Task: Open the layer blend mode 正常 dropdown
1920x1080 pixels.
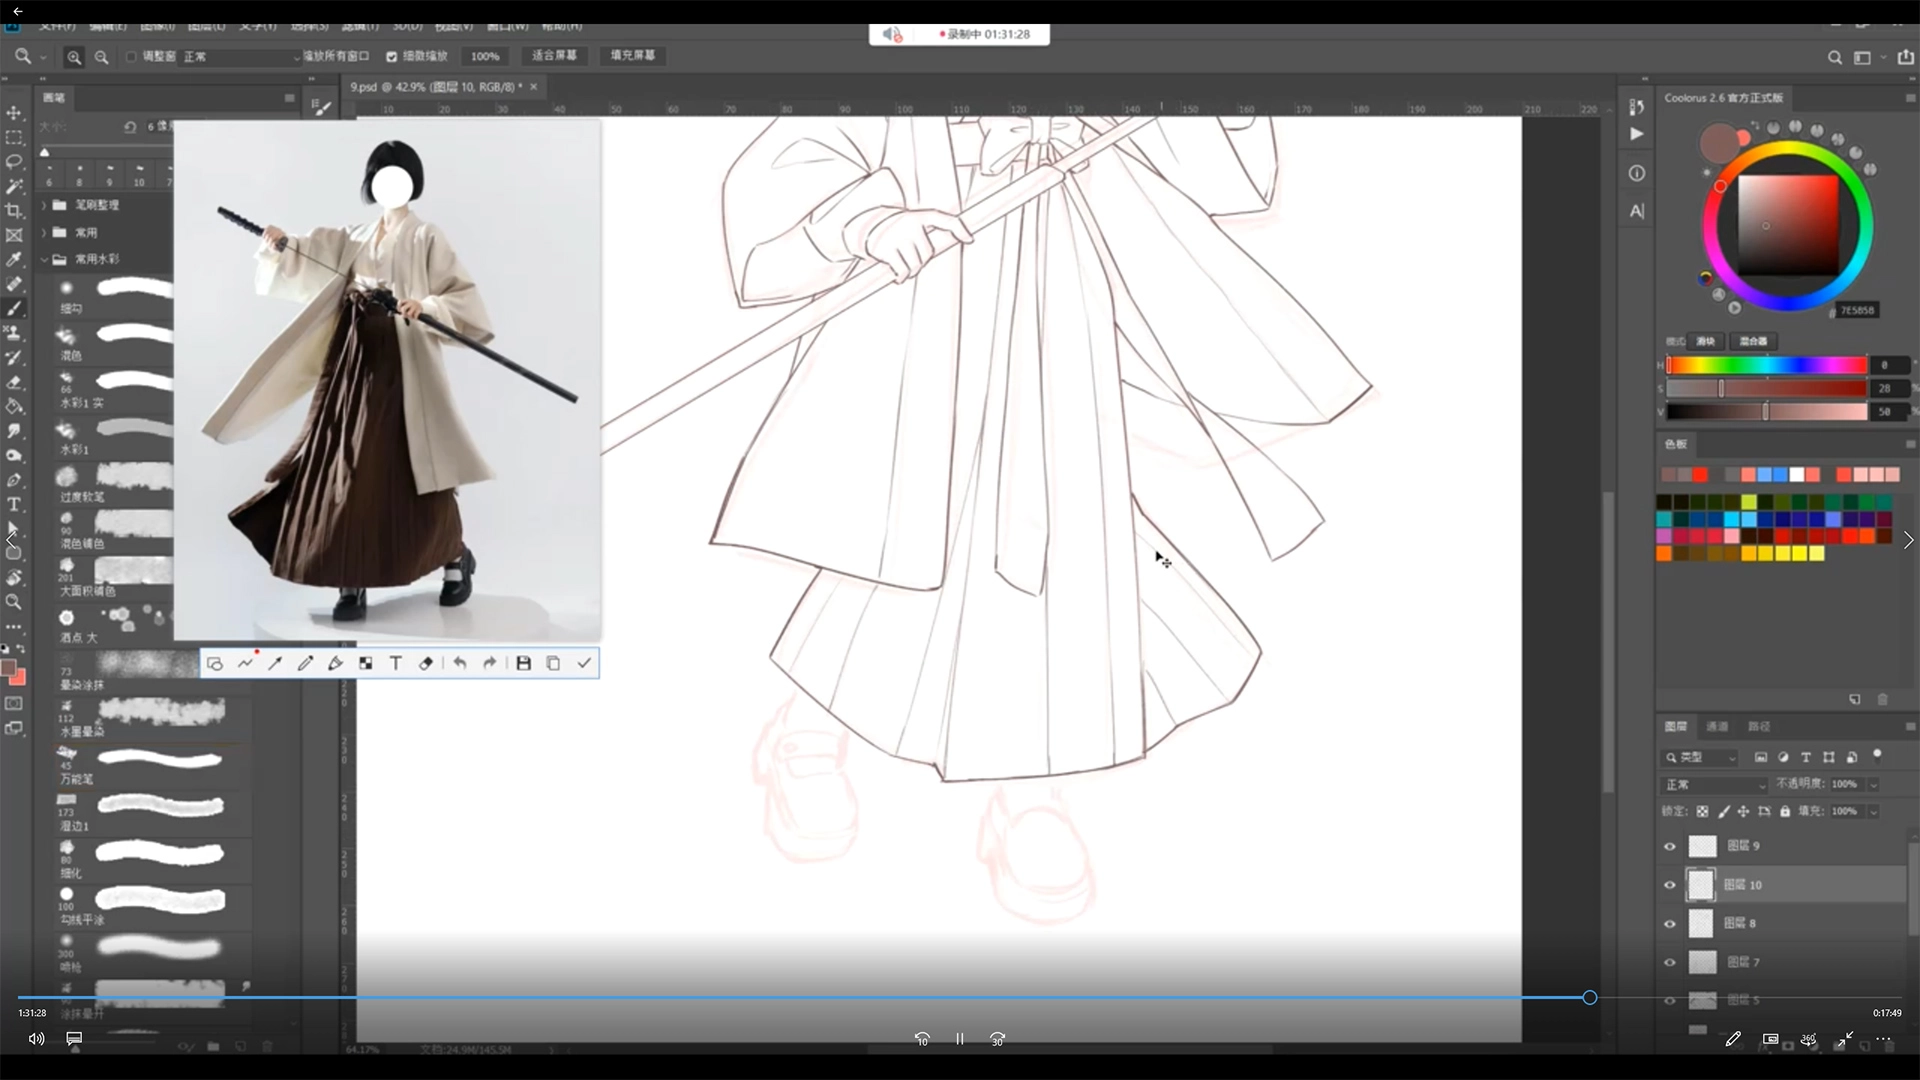Action: tap(1714, 784)
